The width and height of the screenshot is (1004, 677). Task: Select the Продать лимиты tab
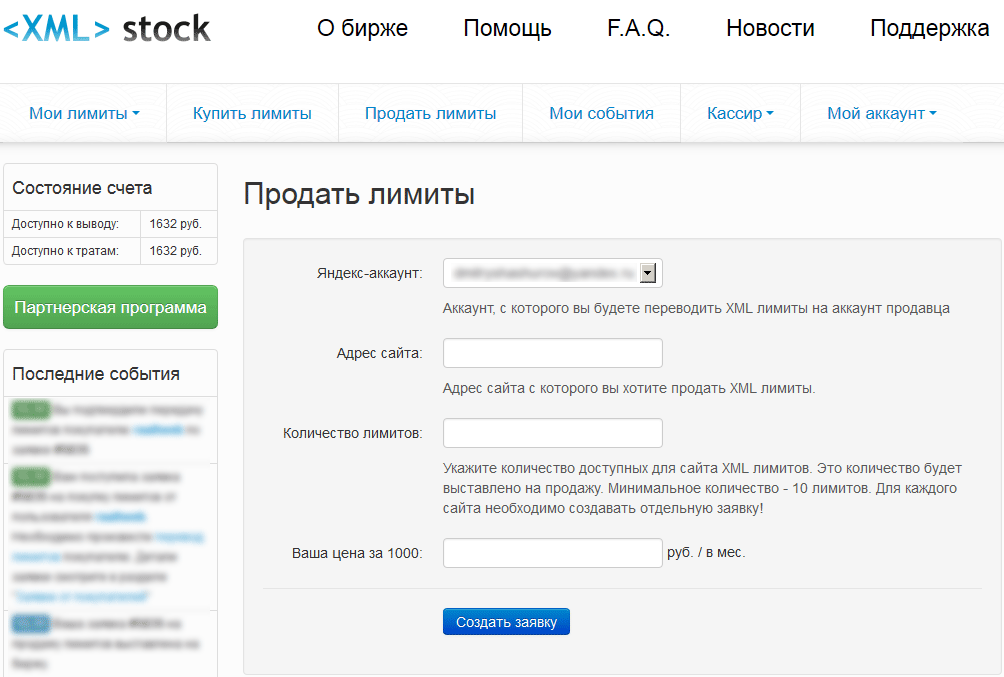[x=430, y=113]
